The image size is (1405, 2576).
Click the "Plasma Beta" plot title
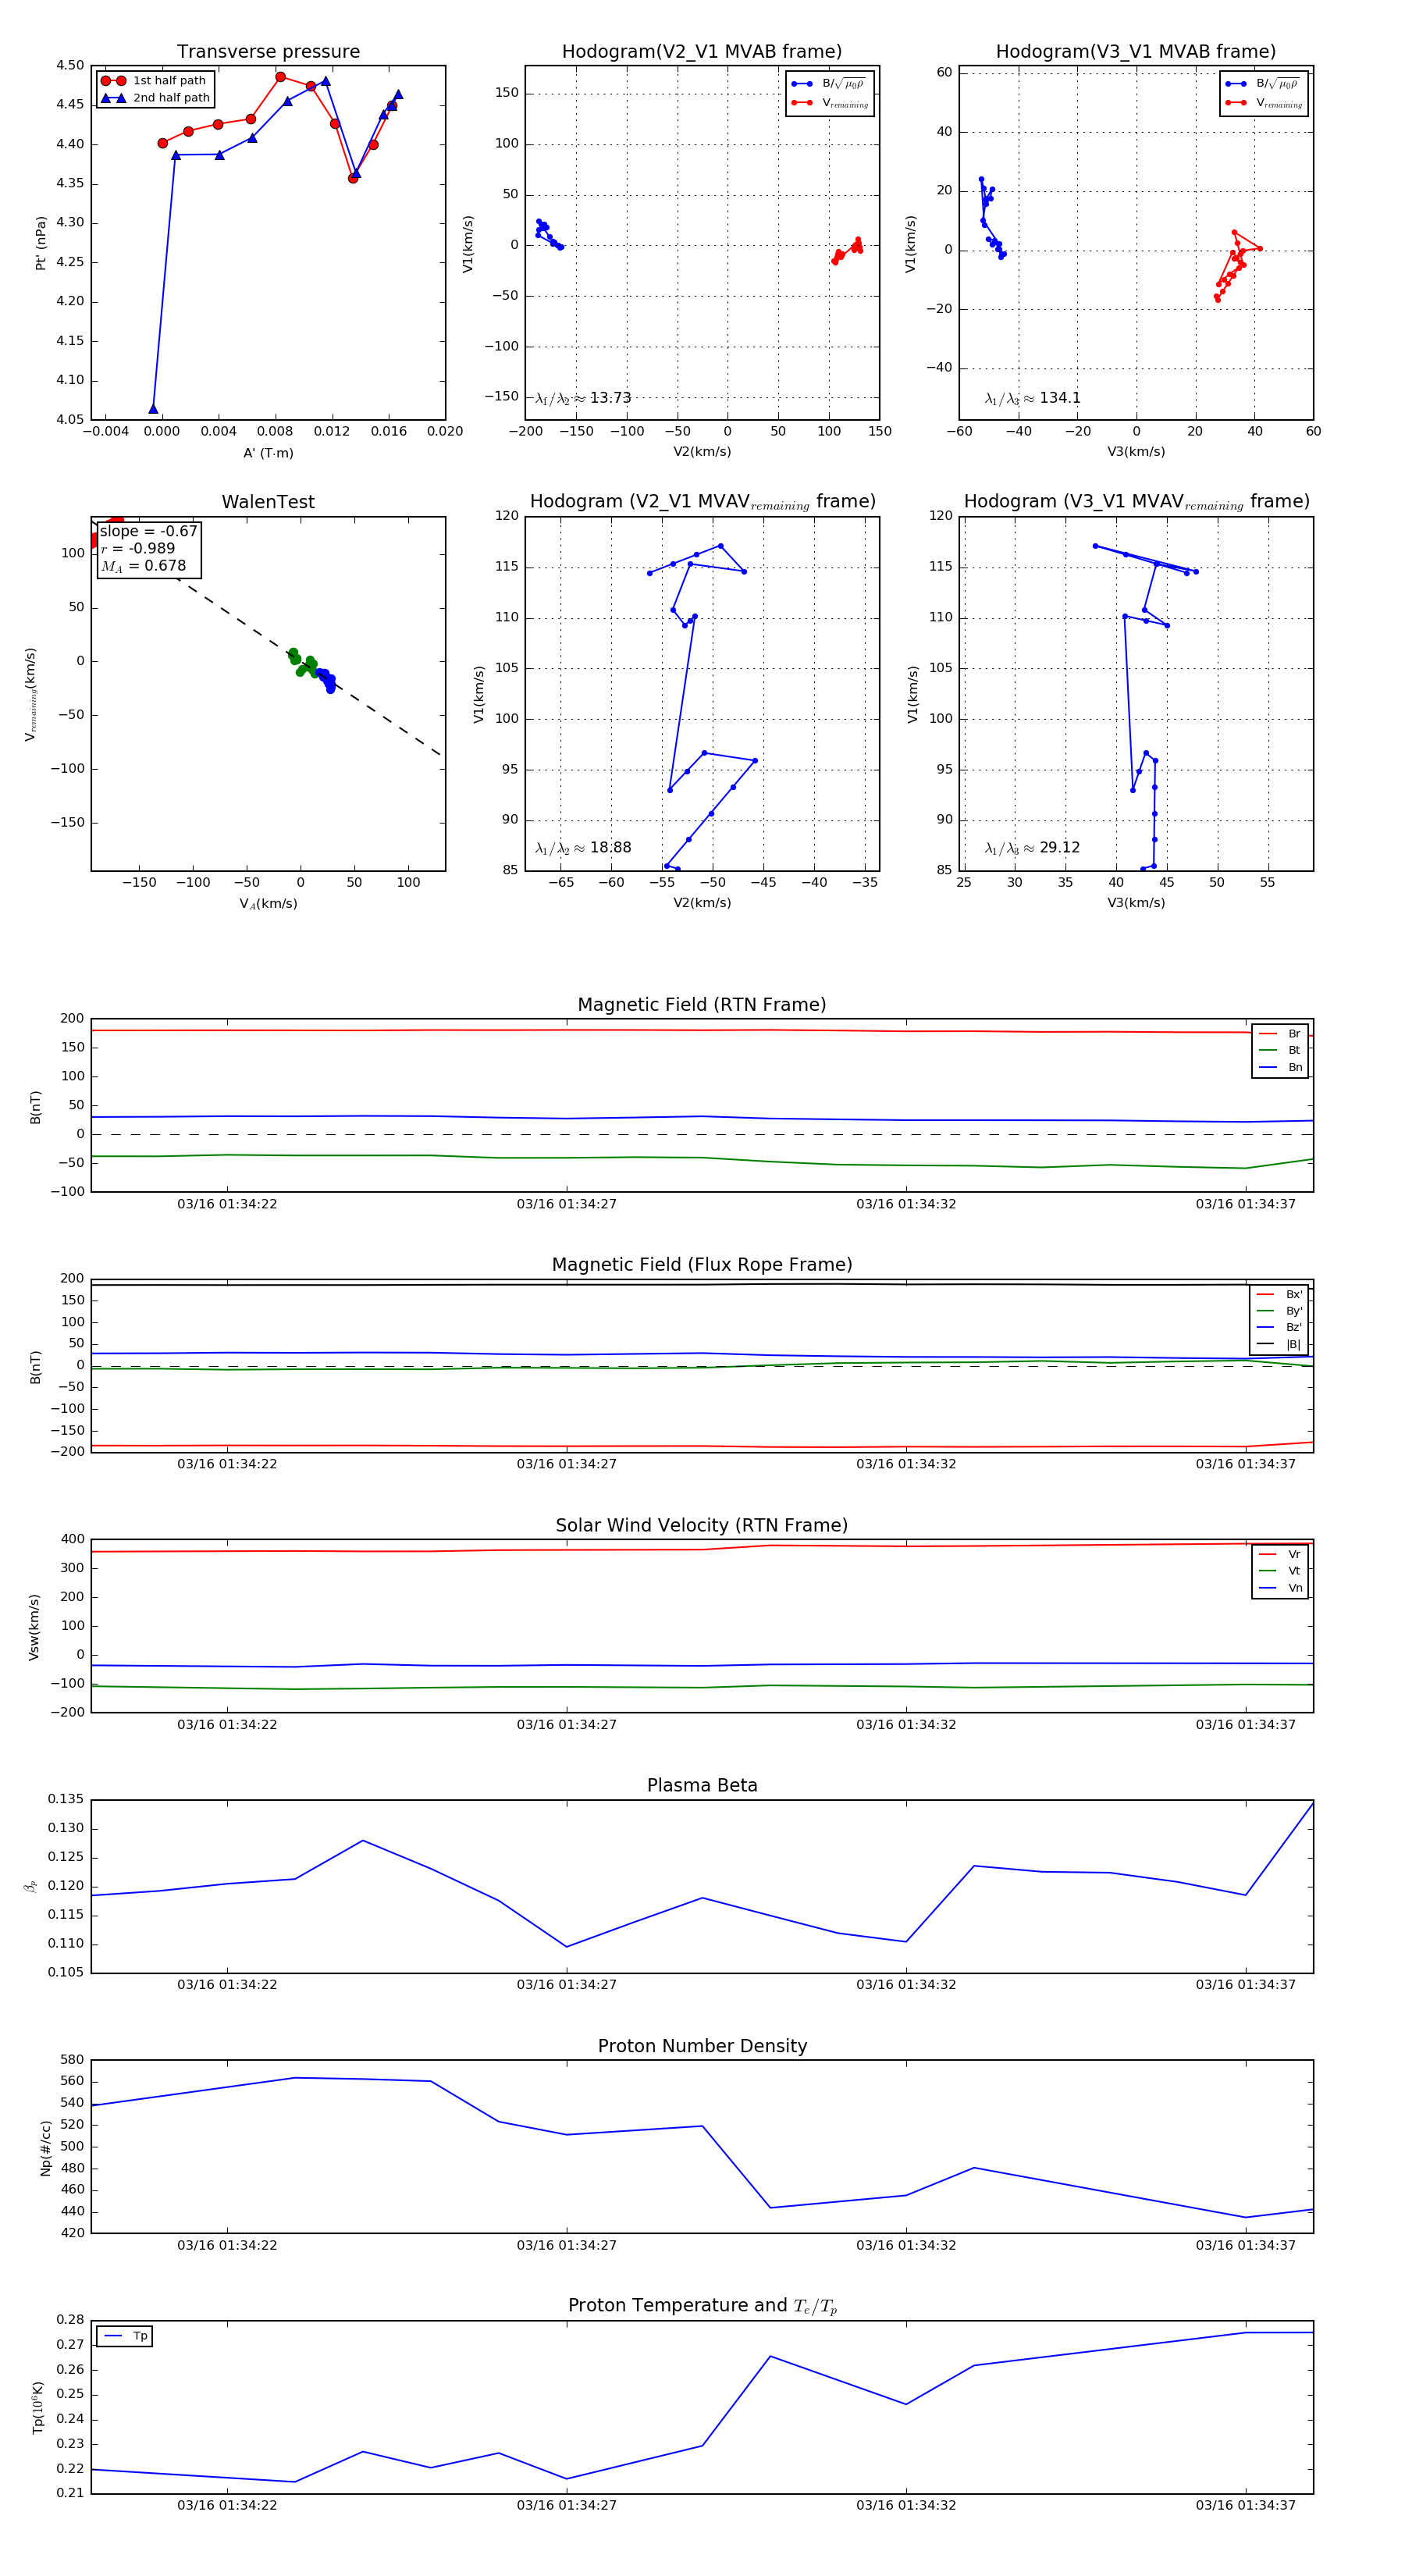pyautogui.click(x=702, y=1785)
